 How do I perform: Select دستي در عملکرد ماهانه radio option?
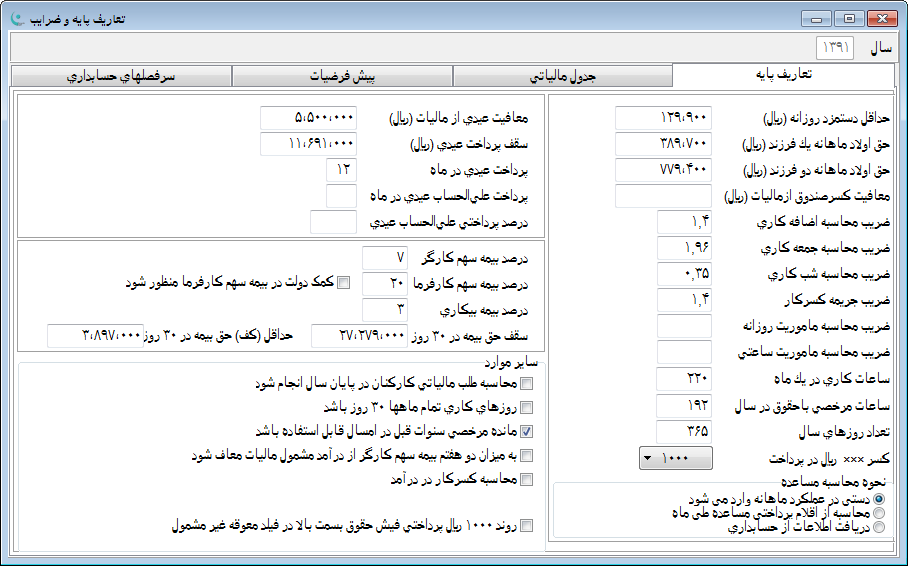(880, 497)
